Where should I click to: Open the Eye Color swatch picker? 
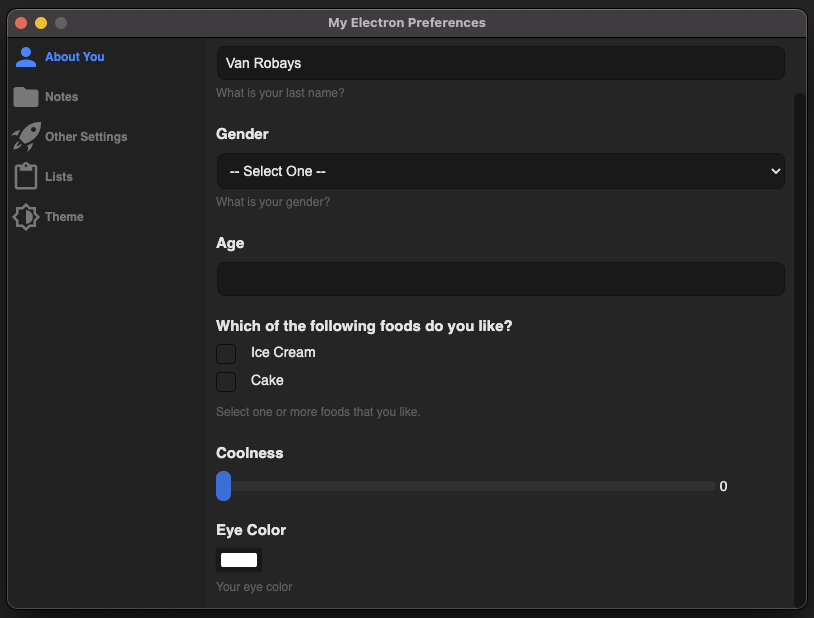click(239, 560)
